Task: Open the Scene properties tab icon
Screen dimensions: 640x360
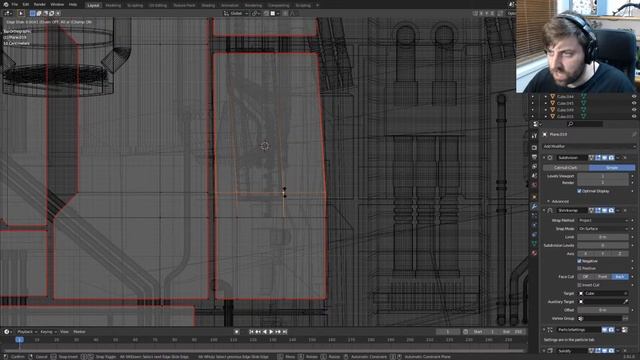Action: pos(534,176)
